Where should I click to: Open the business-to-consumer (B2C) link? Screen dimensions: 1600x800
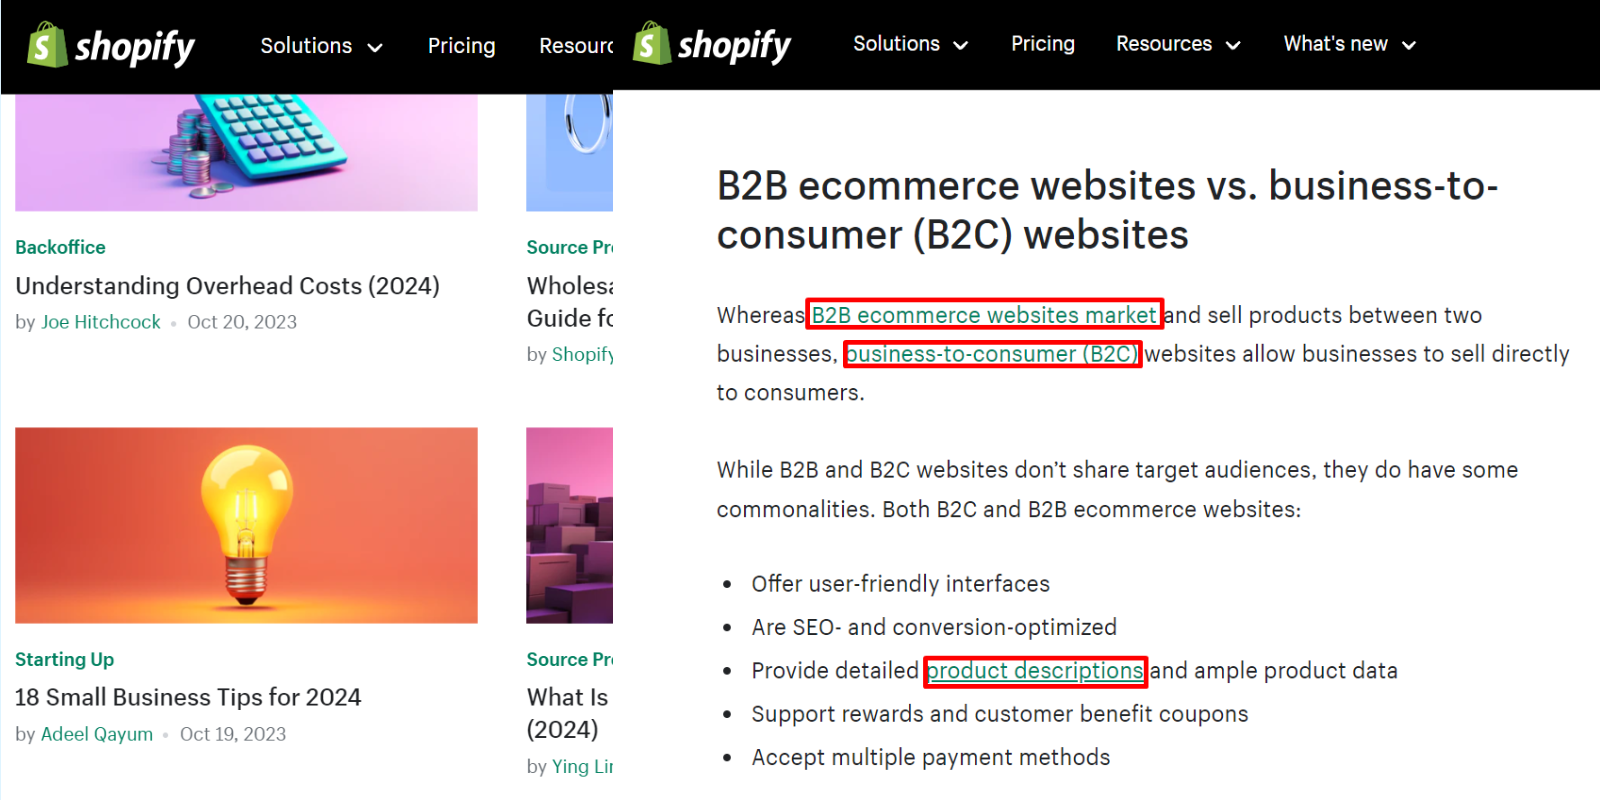992,354
